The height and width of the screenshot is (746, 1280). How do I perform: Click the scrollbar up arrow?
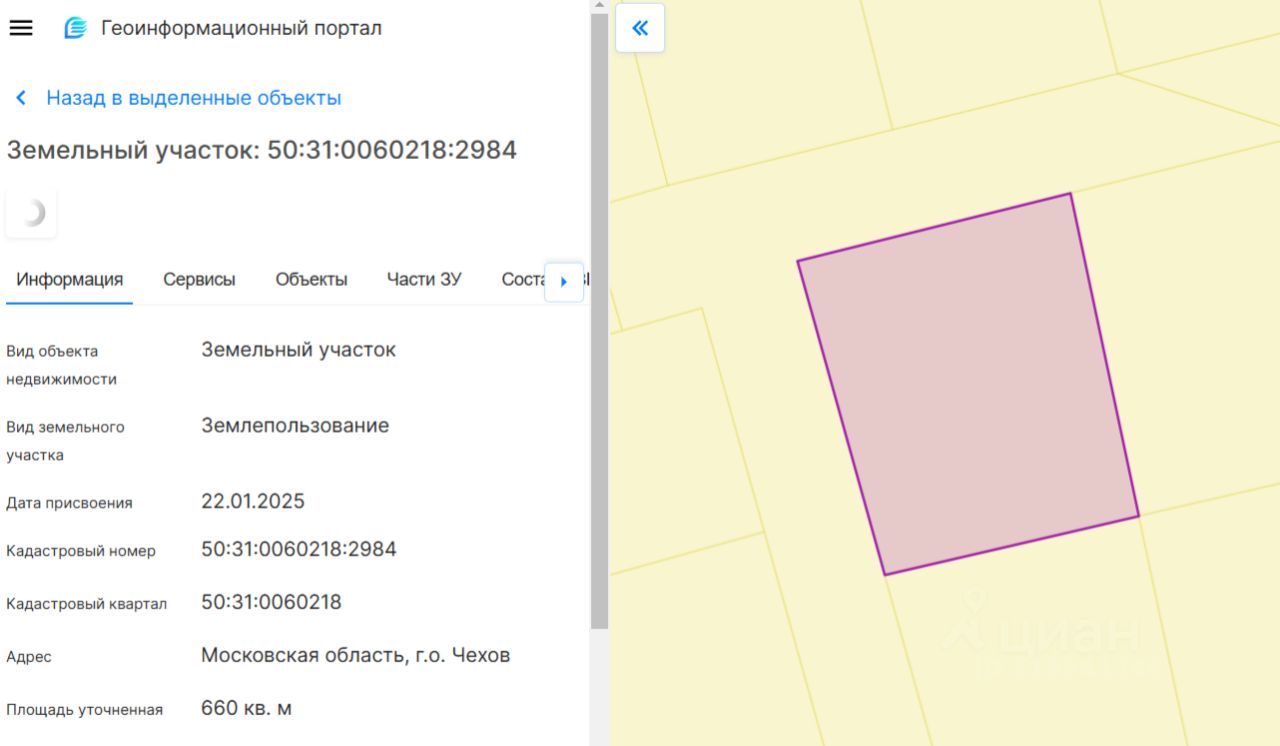tap(599, 6)
